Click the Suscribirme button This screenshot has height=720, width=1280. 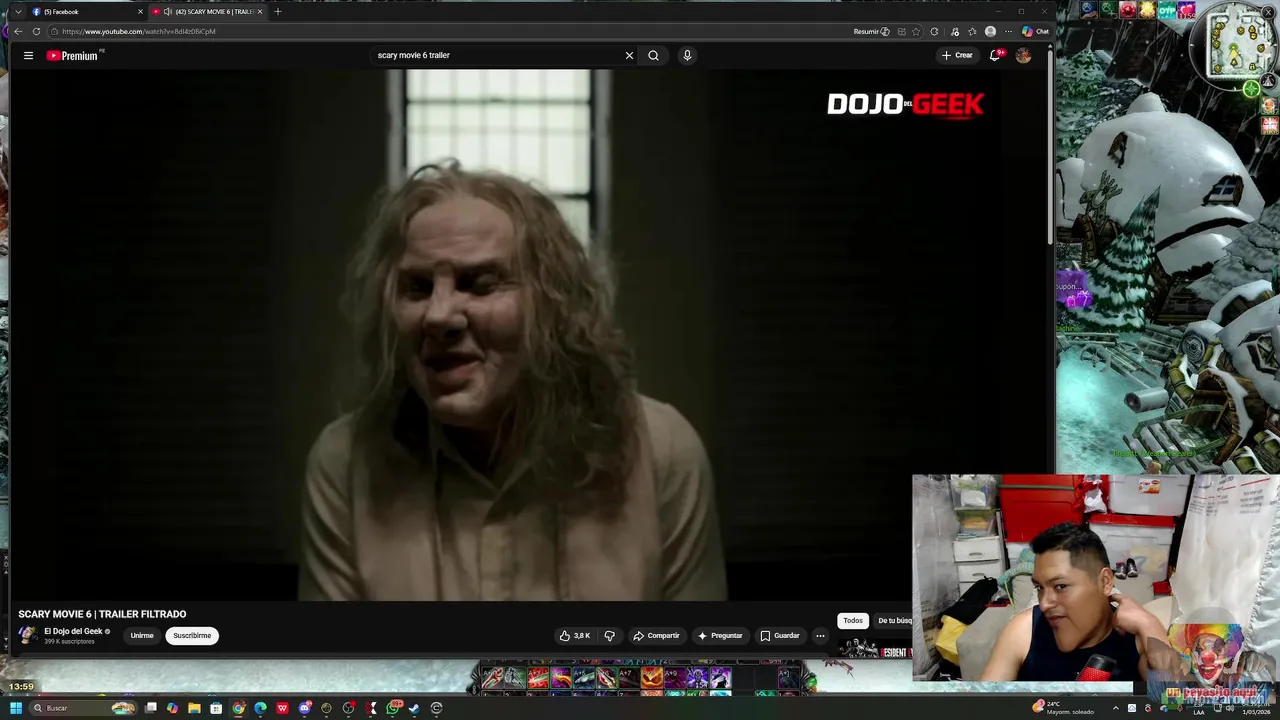192,636
